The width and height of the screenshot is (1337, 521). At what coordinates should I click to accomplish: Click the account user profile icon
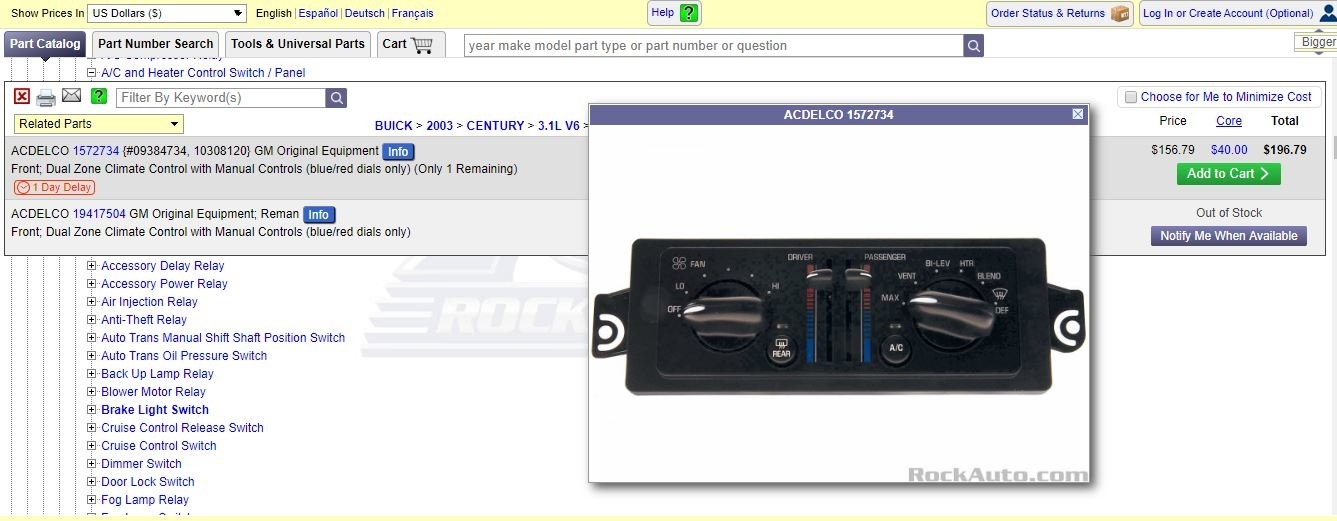[x=1328, y=13]
